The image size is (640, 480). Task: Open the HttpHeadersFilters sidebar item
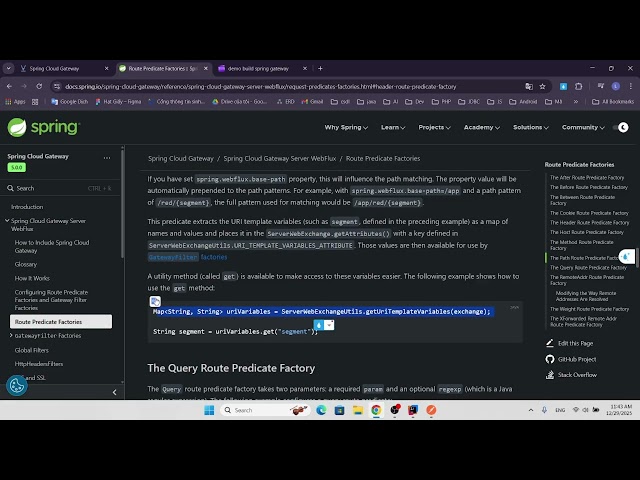click(x=39, y=364)
